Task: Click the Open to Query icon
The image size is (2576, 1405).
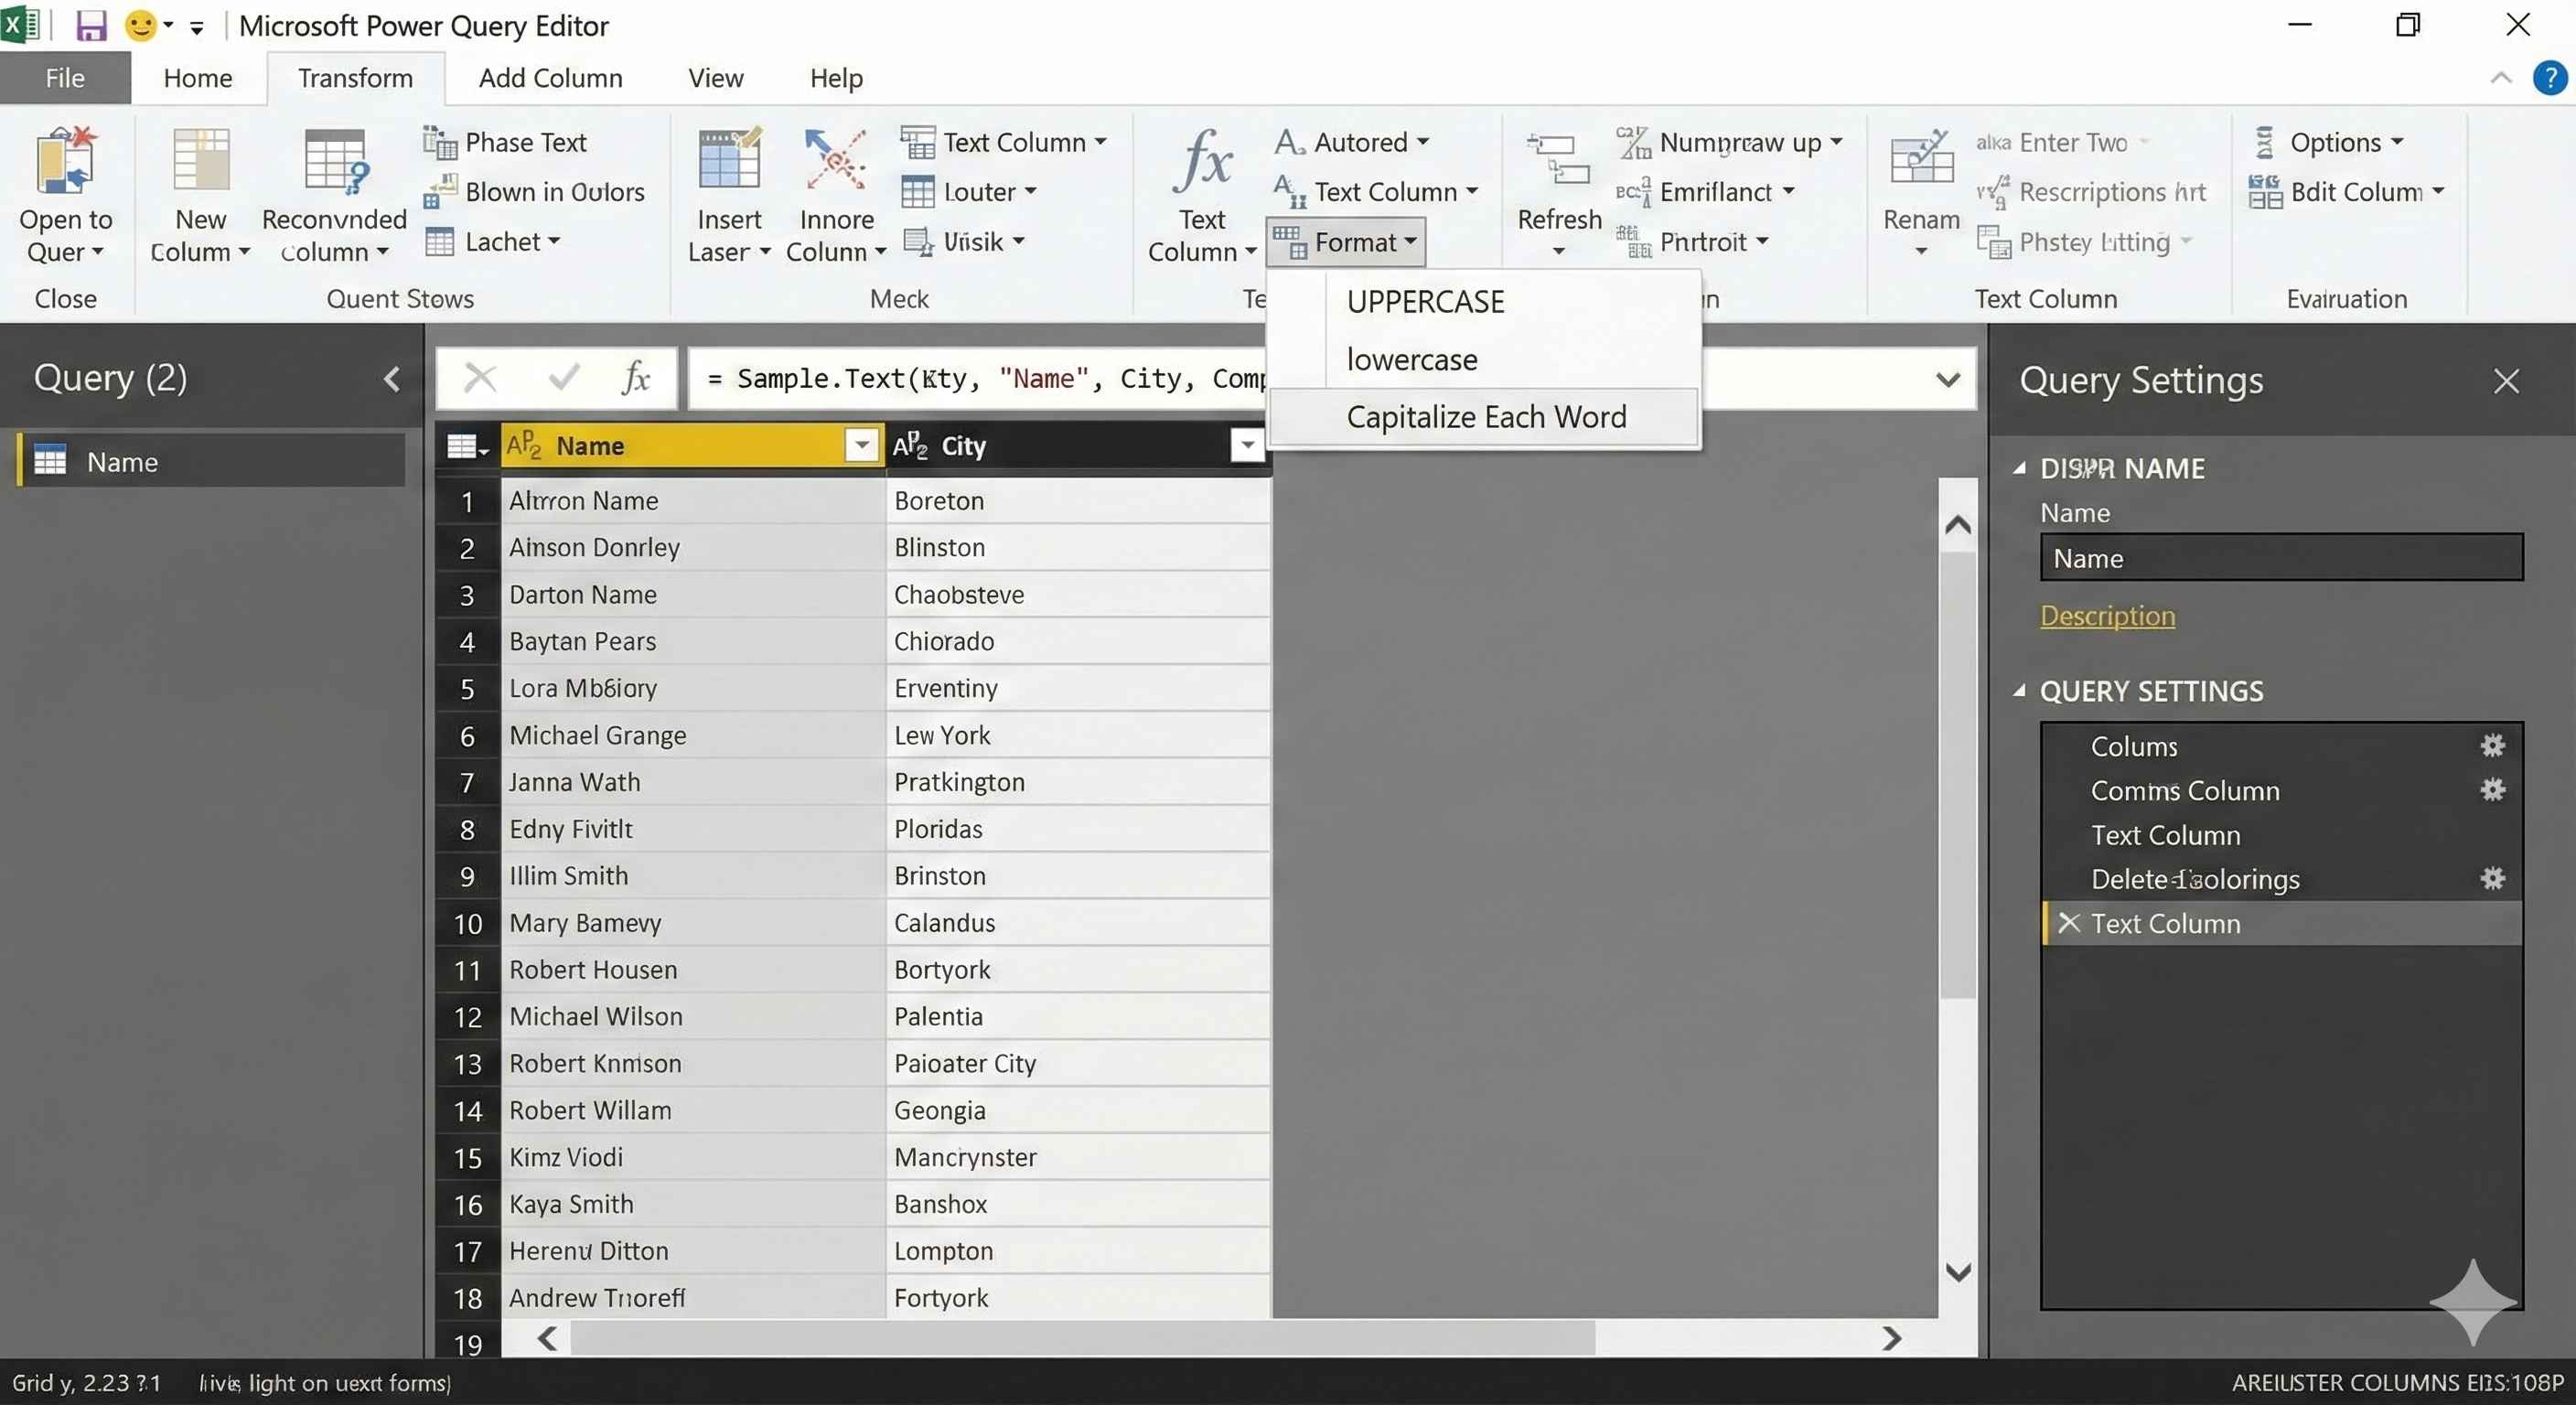Action: pos(65,162)
